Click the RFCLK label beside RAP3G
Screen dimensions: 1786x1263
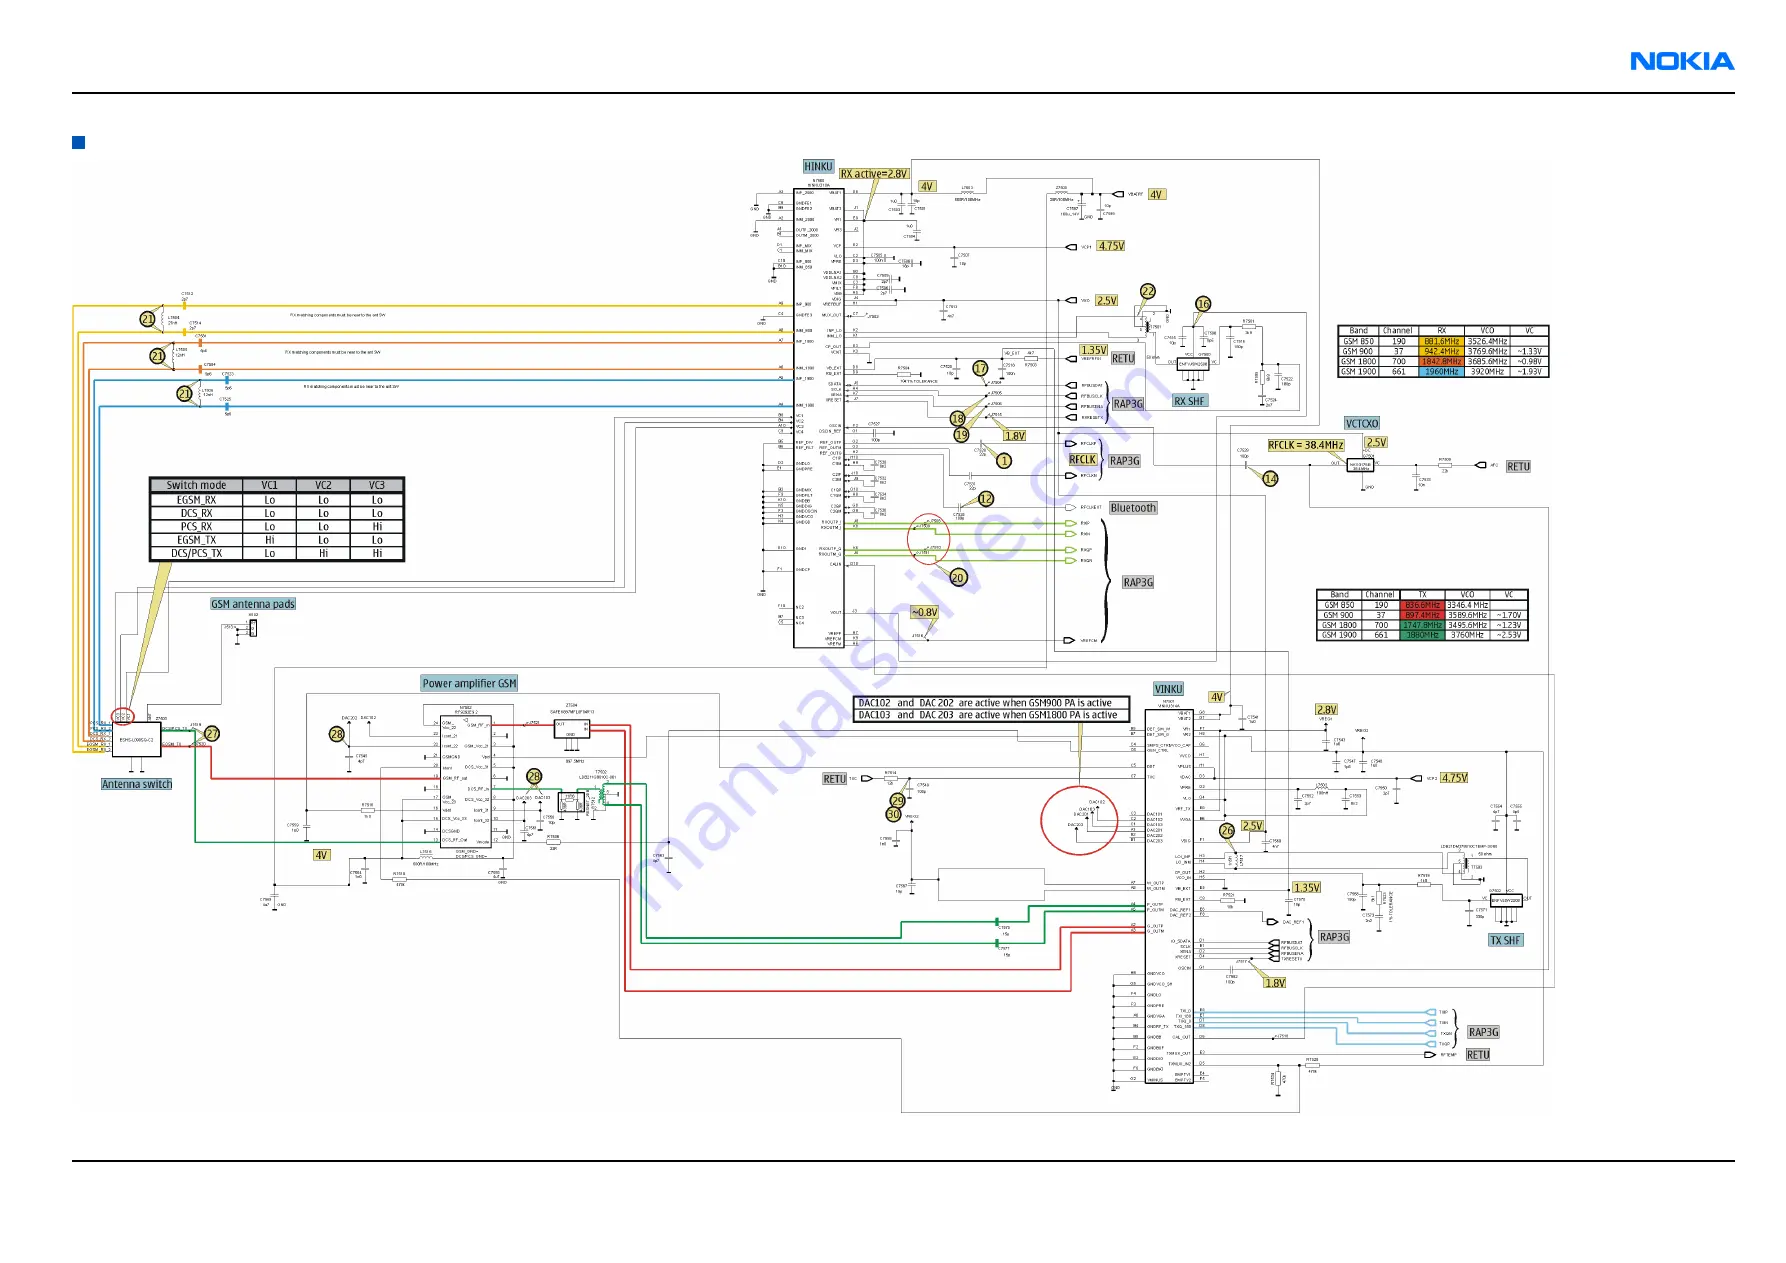pyautogui.click(x=1083, y=460)
